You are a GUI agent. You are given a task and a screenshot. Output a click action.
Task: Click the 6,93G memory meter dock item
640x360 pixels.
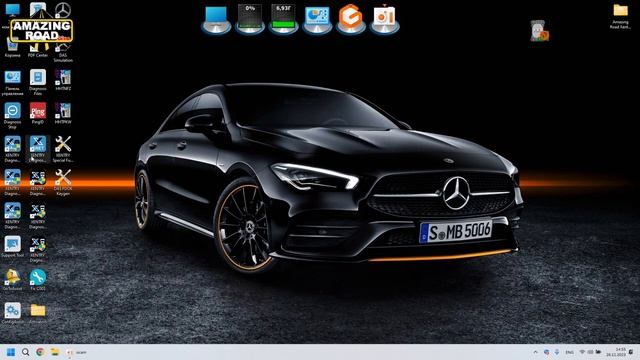pos(283,20)
